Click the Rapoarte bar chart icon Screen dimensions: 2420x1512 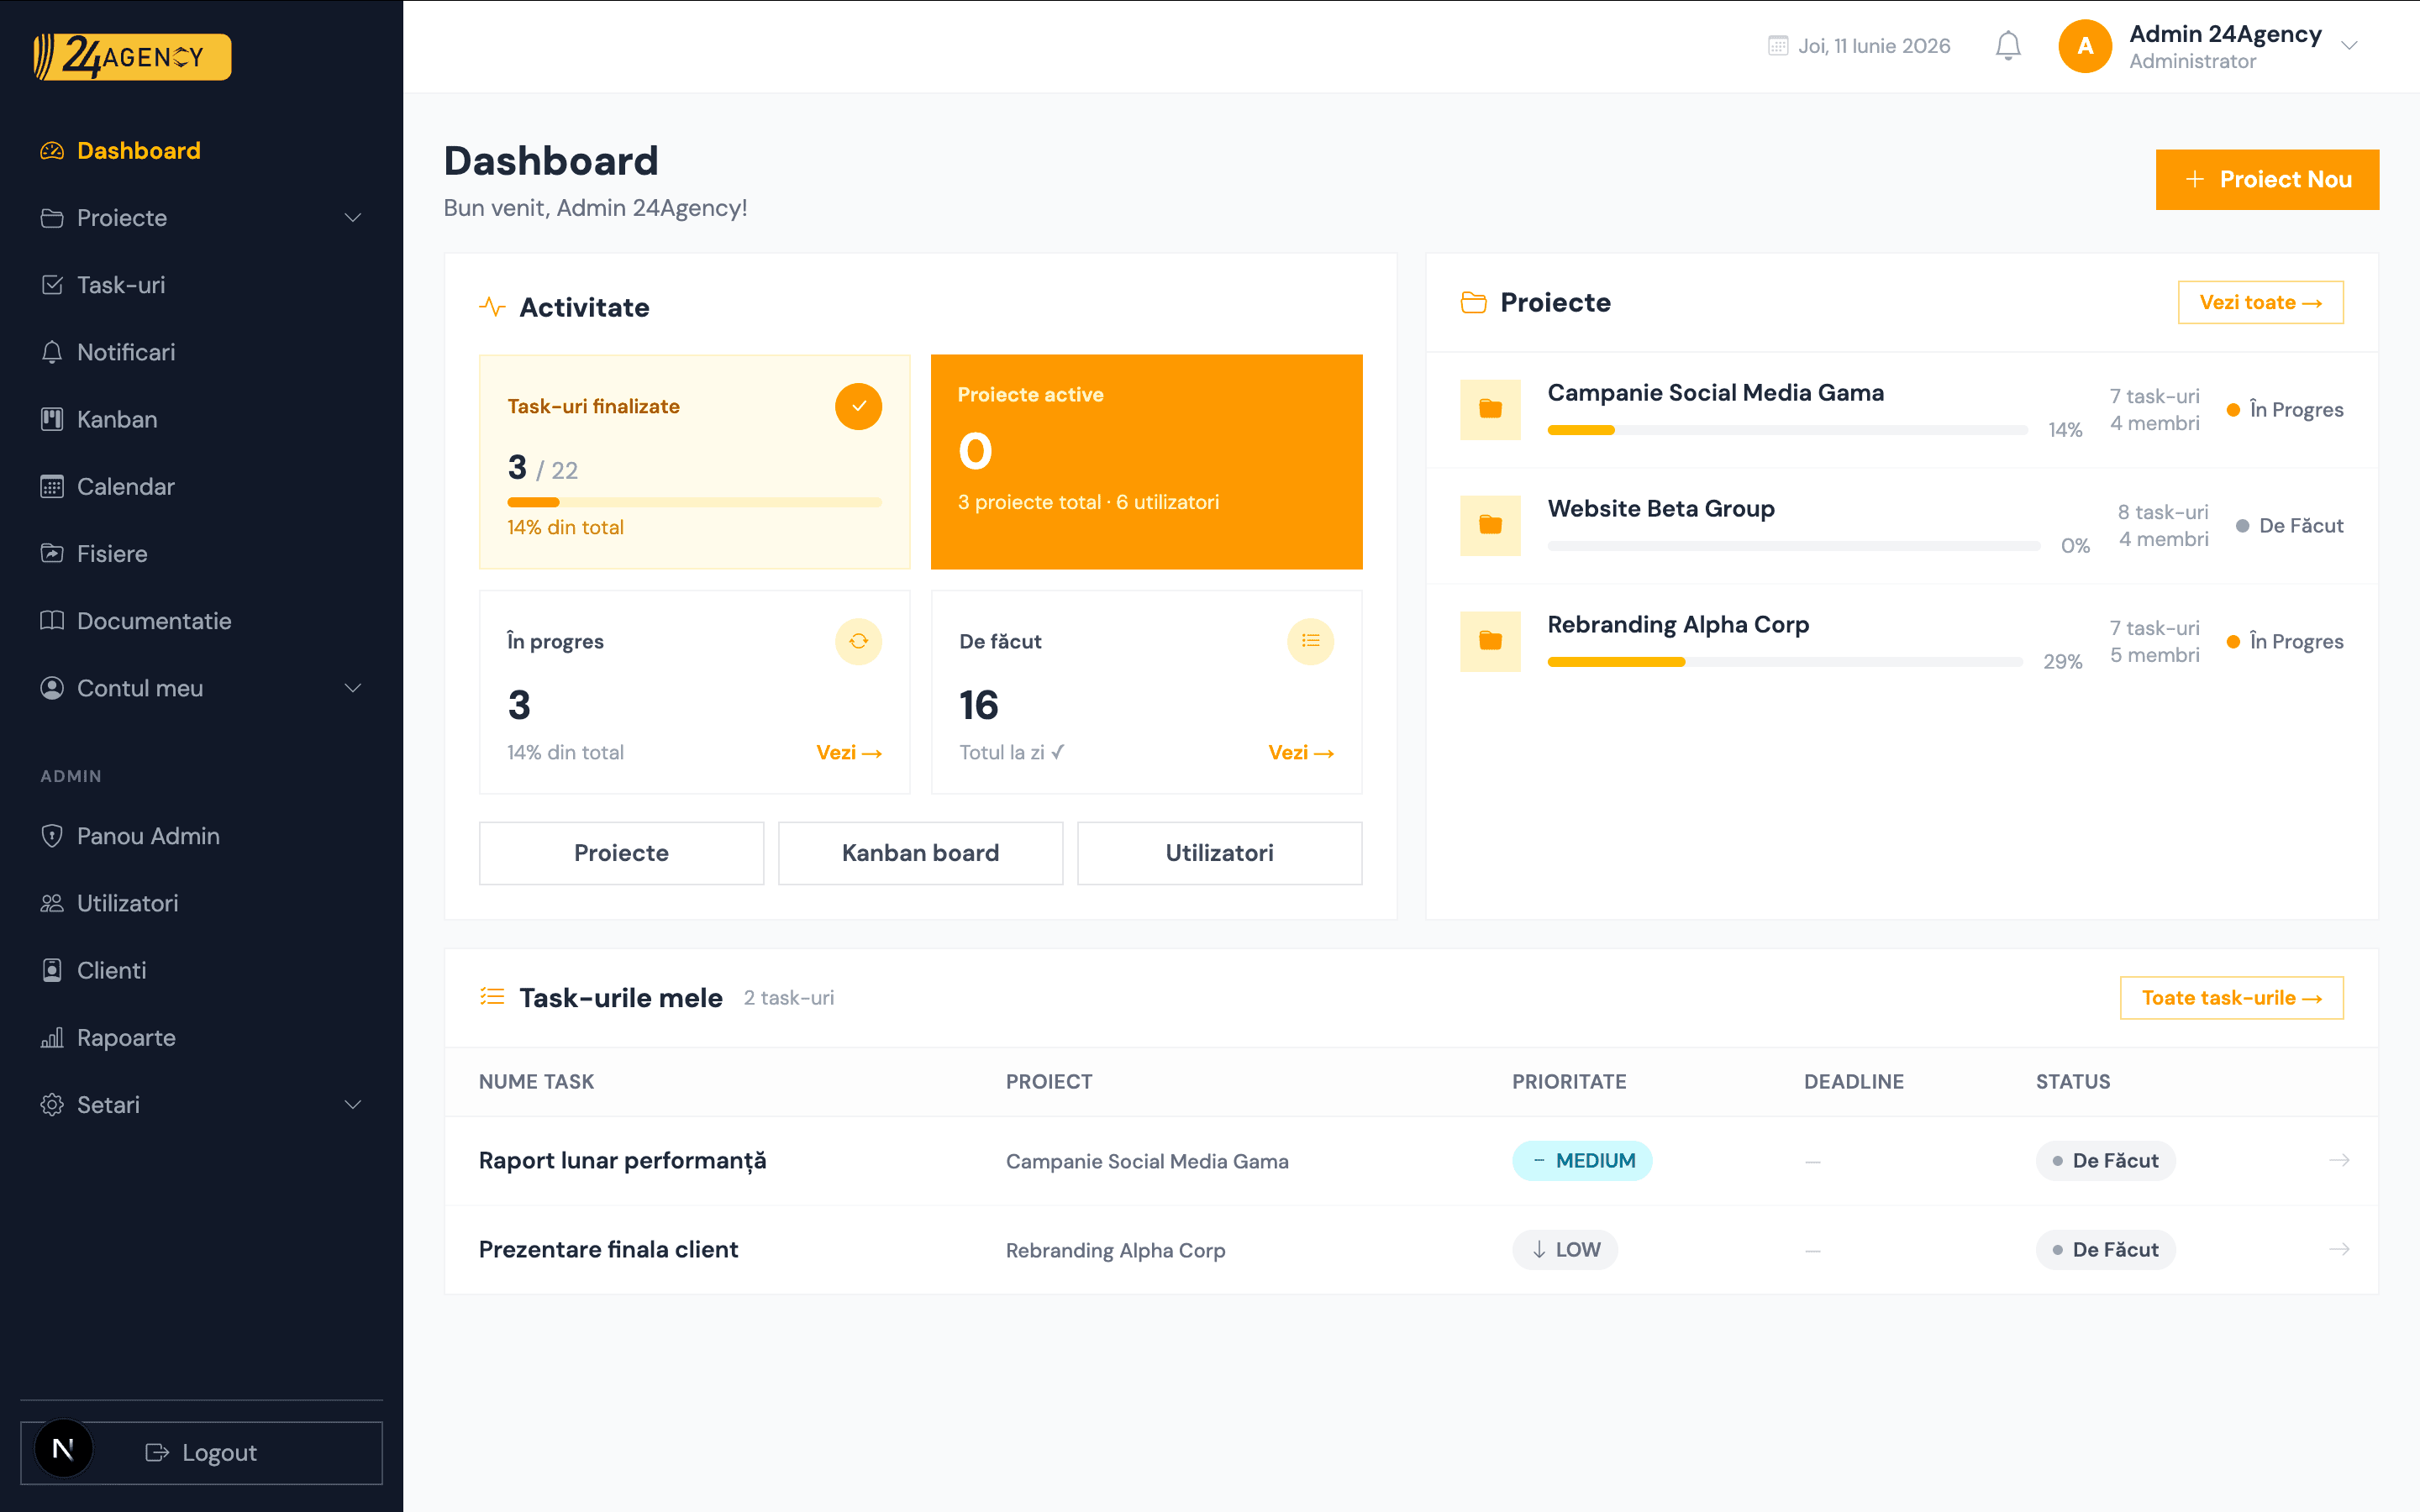click(52, 1038)
